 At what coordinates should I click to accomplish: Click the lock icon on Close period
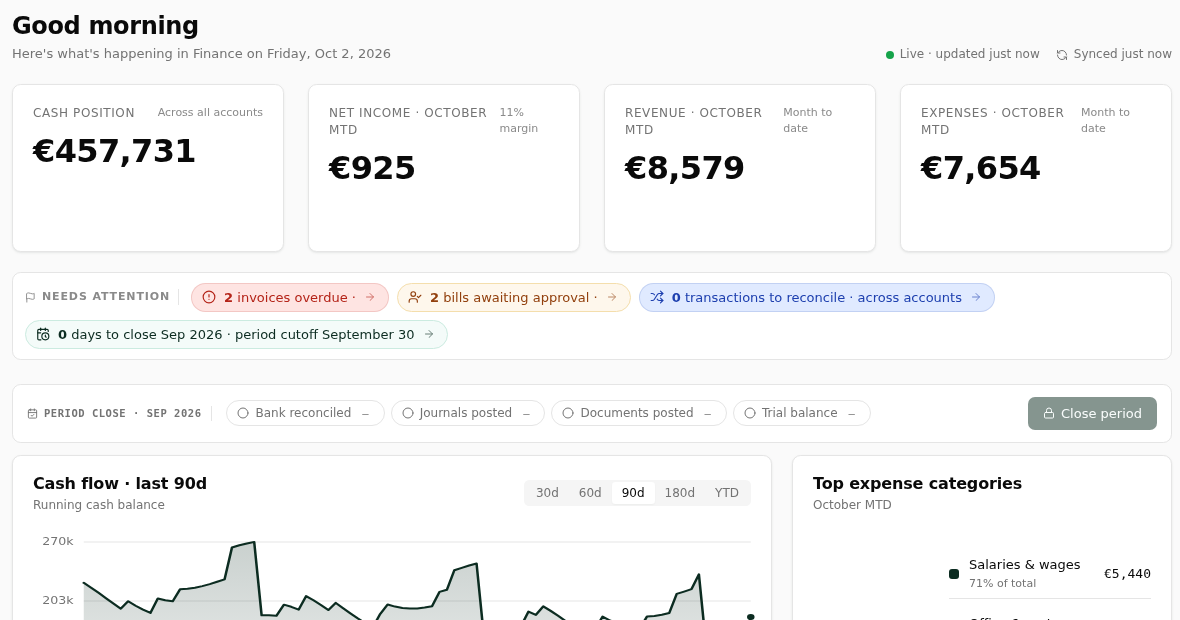pos(1048,413)
